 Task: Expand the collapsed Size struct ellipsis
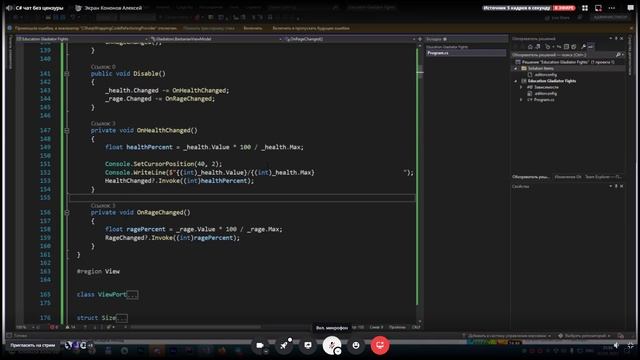point(122,318)
